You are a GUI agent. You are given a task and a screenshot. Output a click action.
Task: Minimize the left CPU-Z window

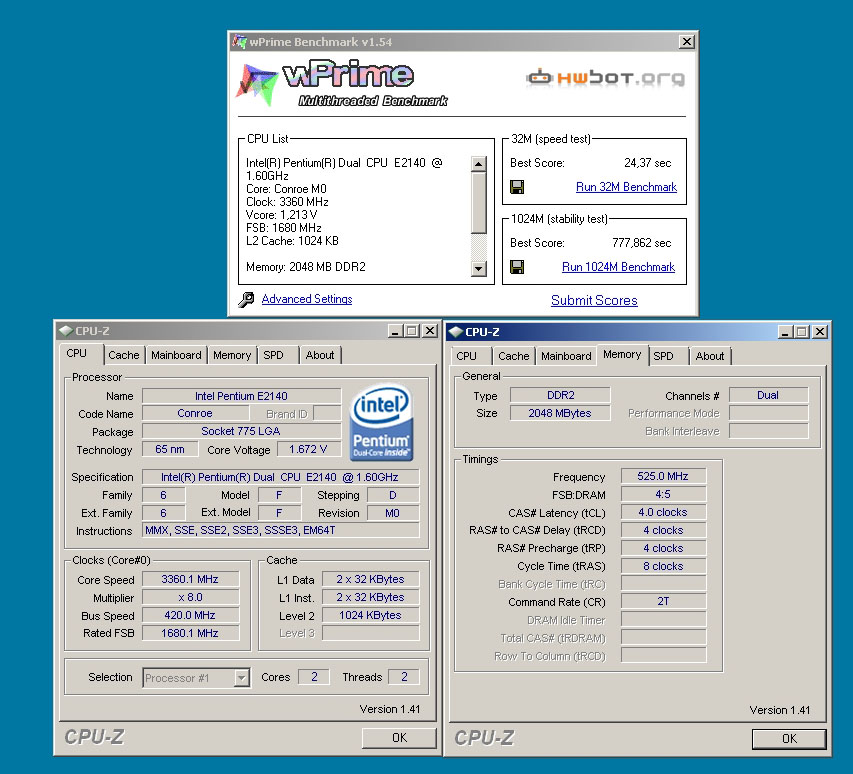(x=395, y=331)
